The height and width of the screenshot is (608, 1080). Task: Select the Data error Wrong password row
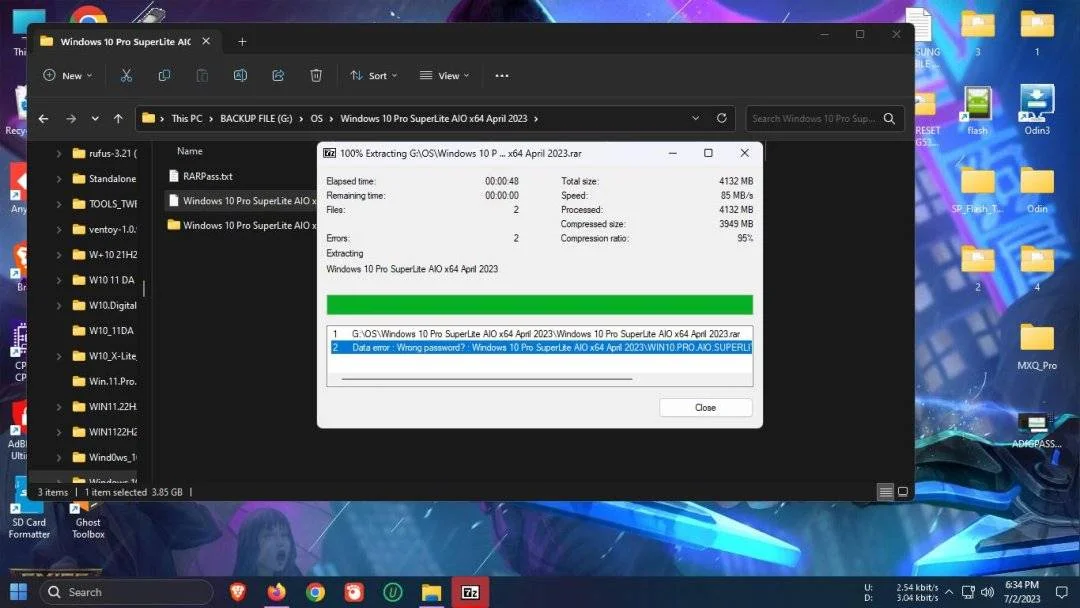coord(541,348)
